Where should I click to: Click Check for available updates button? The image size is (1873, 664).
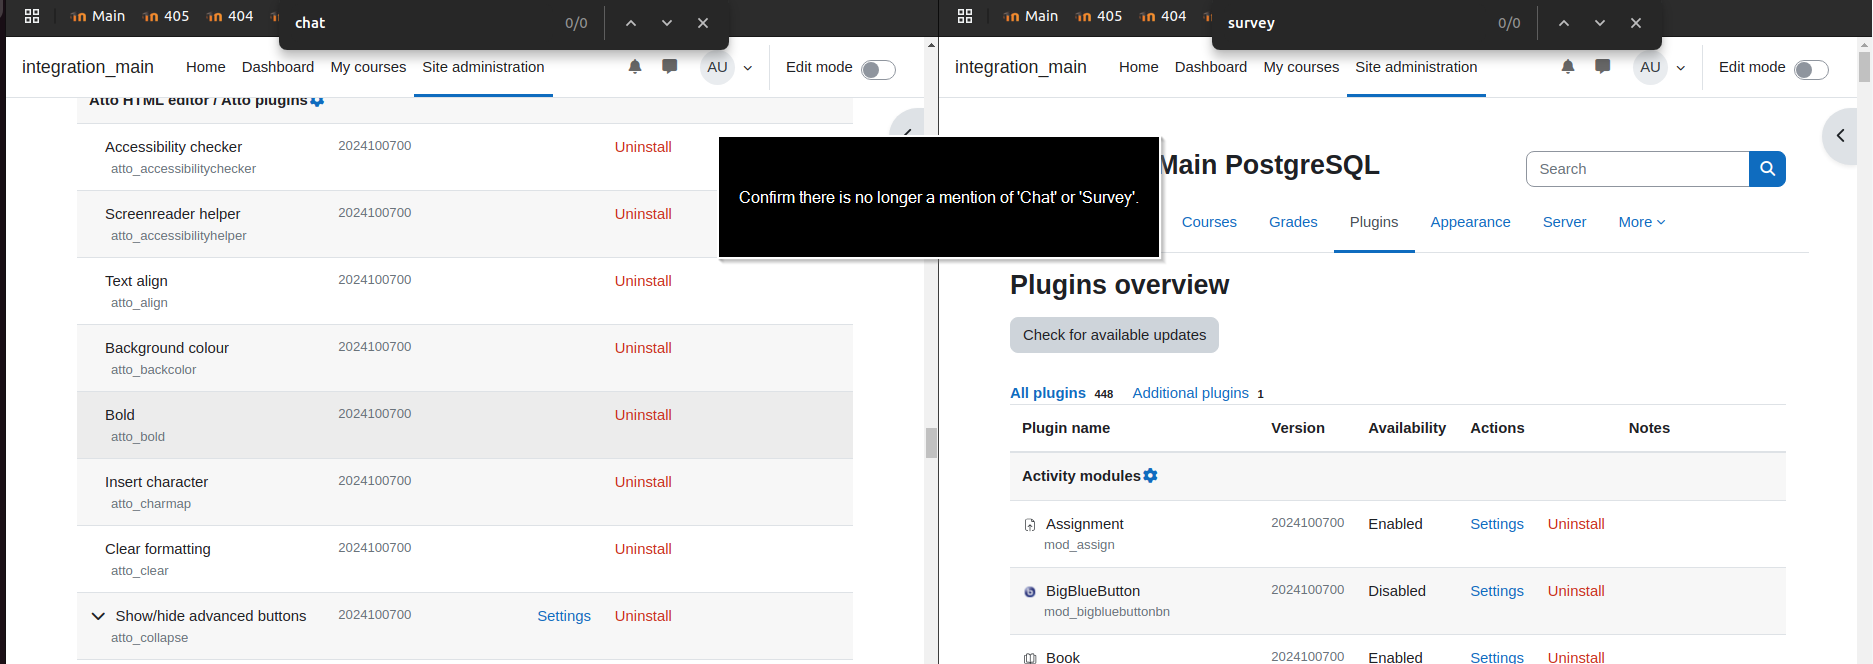tap(1114, 335)
